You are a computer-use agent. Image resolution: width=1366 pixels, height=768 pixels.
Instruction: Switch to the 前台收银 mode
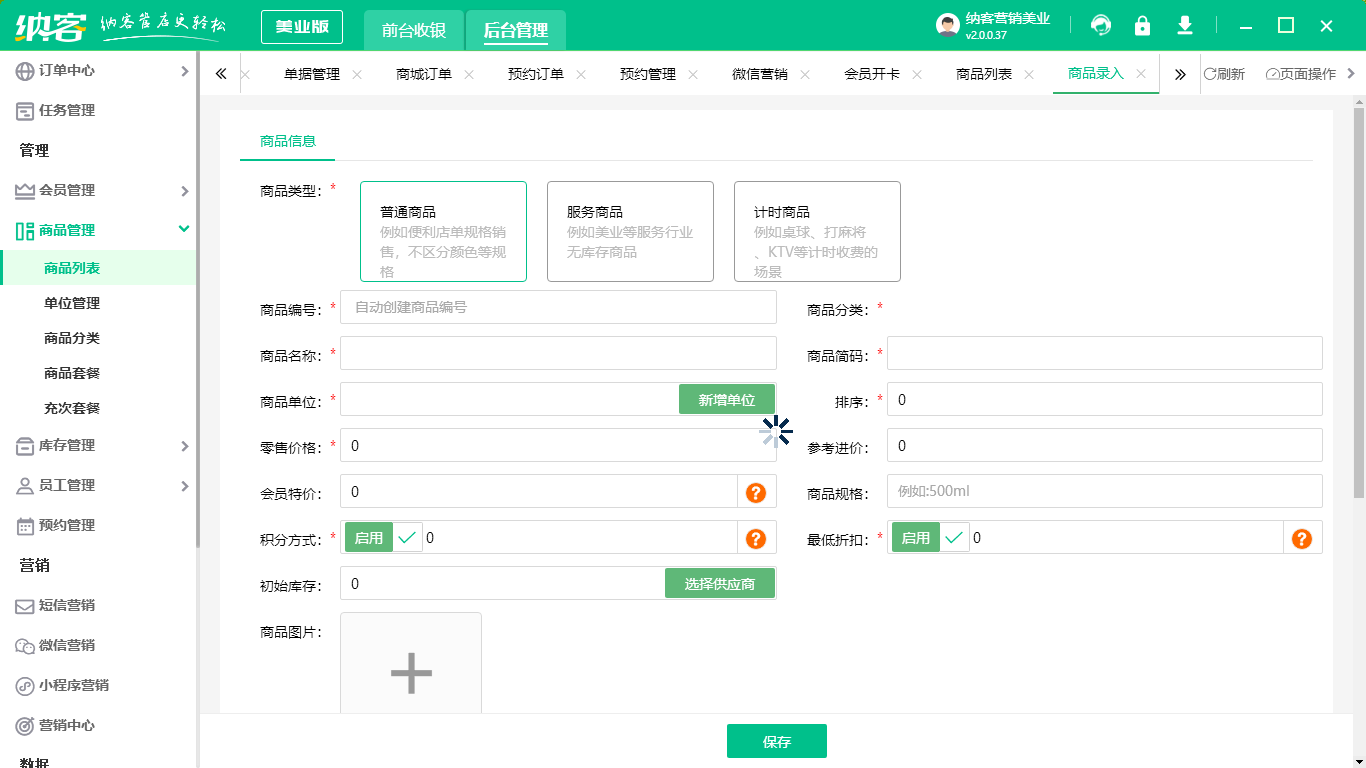tap(412, 30)
